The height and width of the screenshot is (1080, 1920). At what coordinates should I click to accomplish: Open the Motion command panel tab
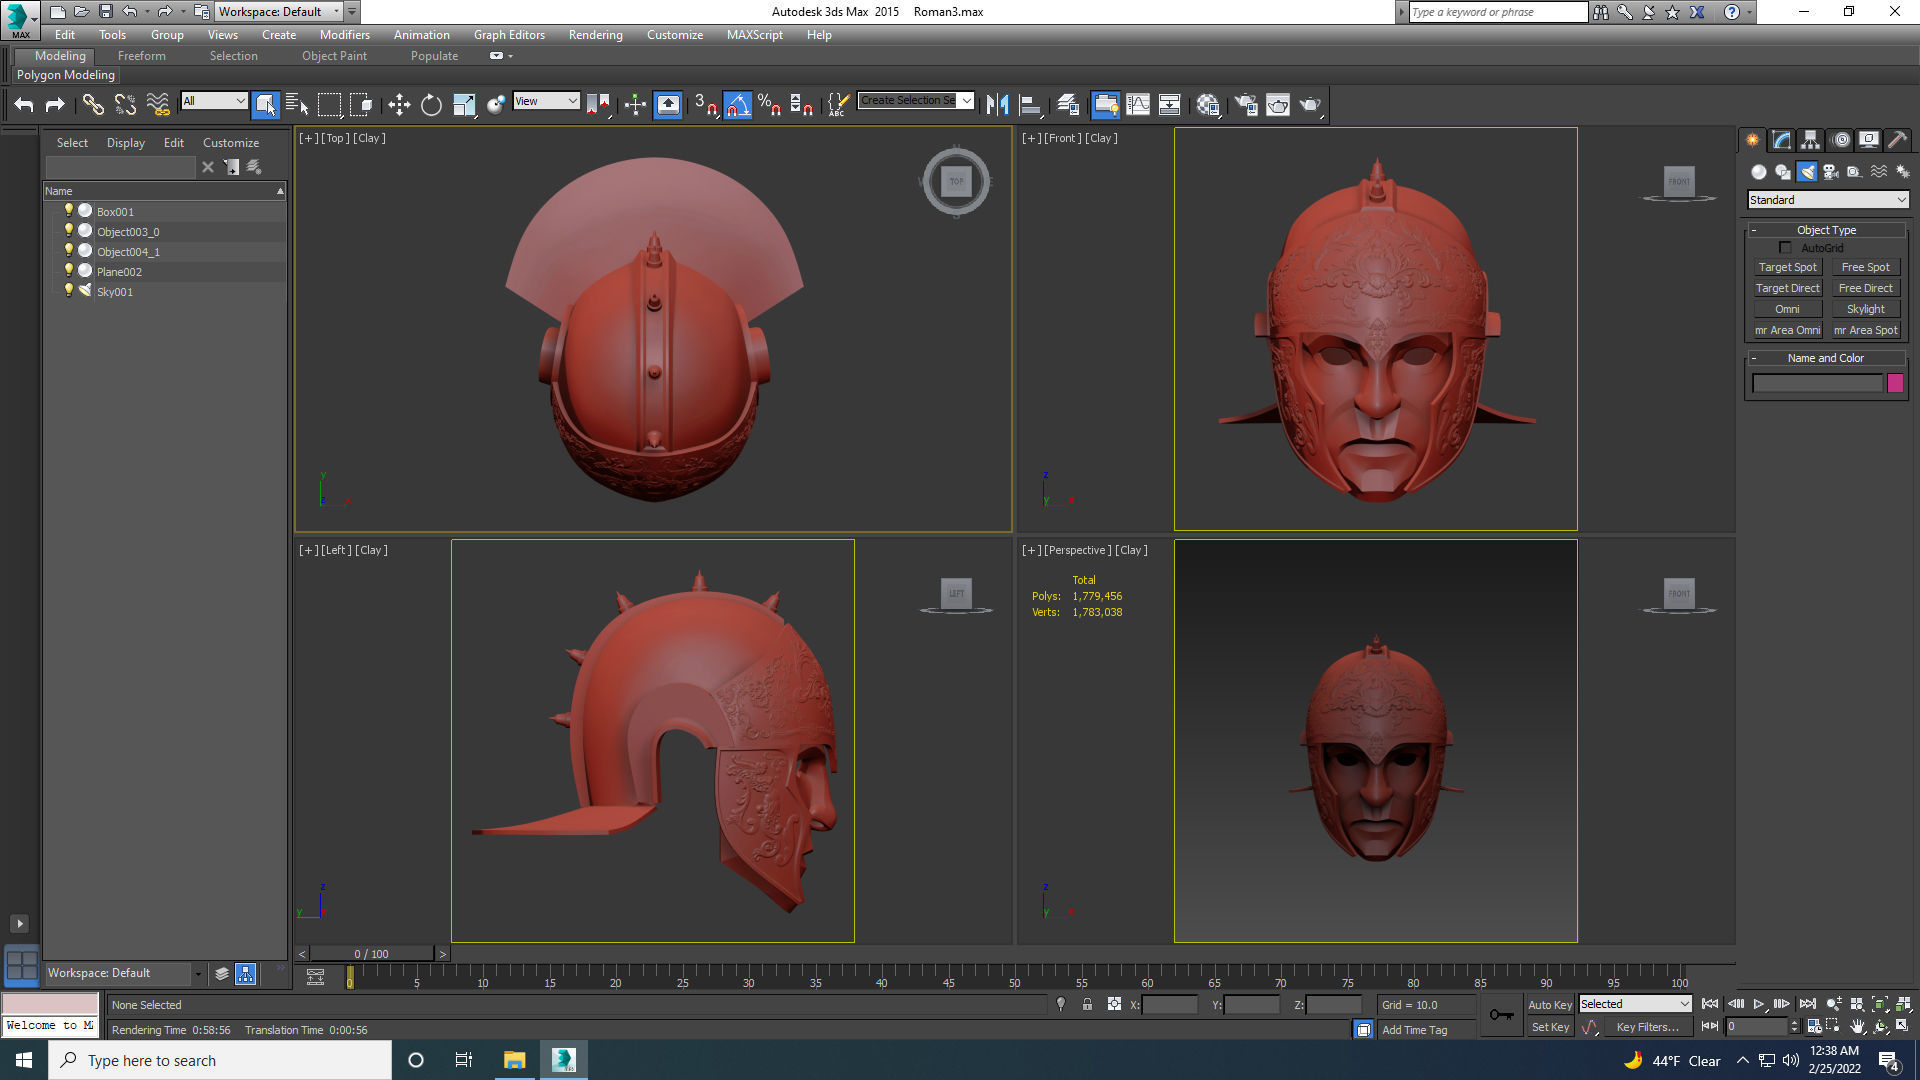coord(1840,140)
